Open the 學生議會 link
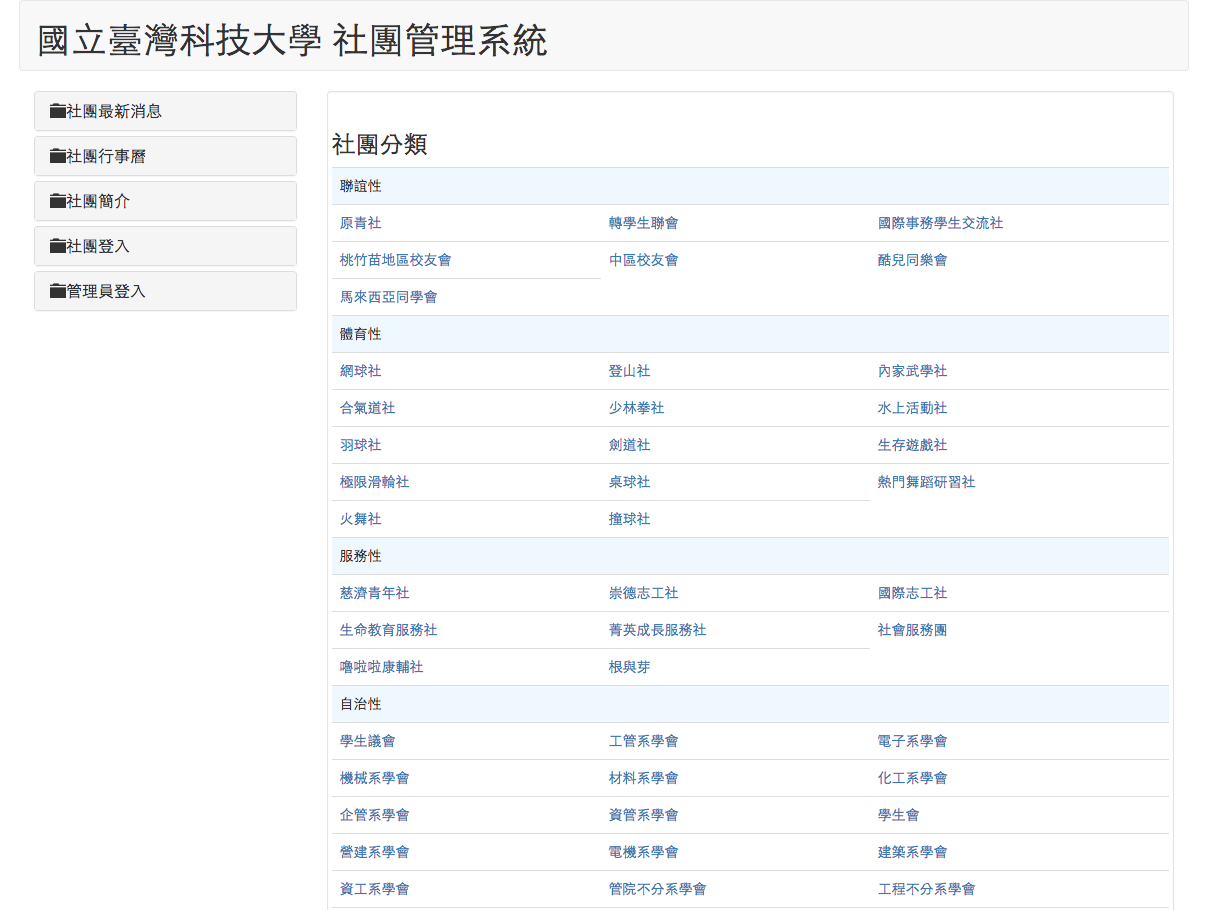The width and height of the screenshot is (1227, 910). pos(367,741)
